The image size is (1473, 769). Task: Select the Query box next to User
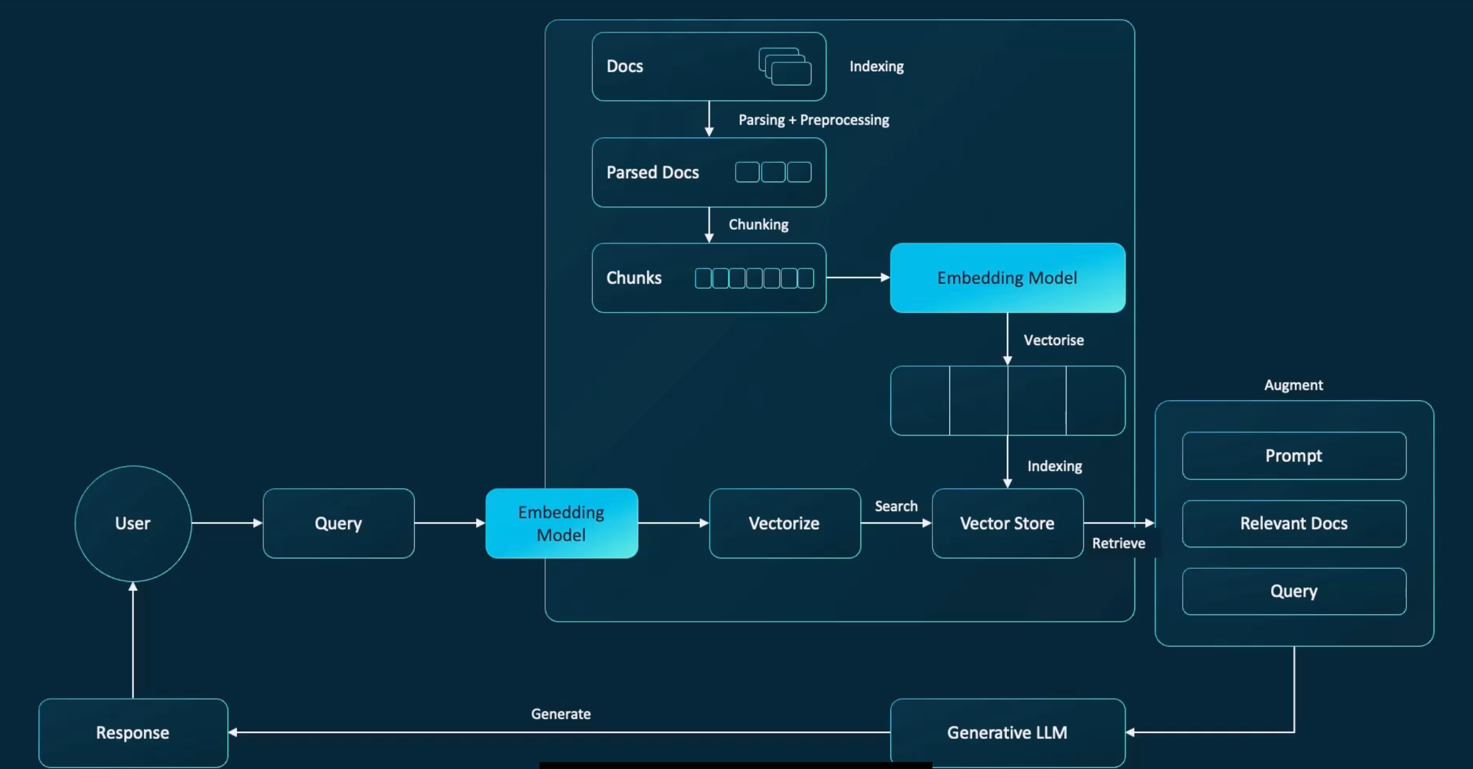(x=338, y=523)
